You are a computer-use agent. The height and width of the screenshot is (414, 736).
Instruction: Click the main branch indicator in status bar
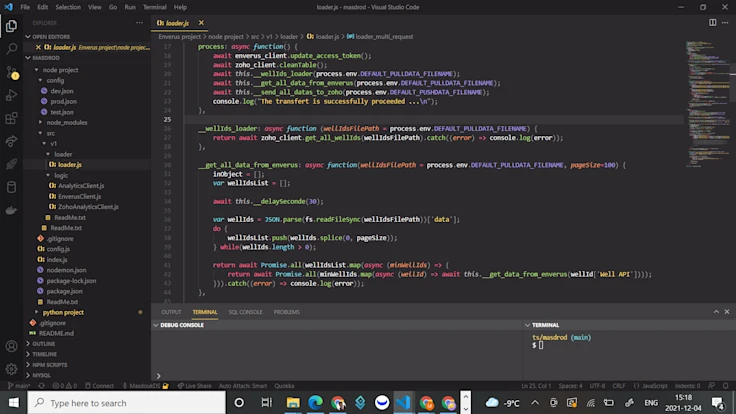19,386
